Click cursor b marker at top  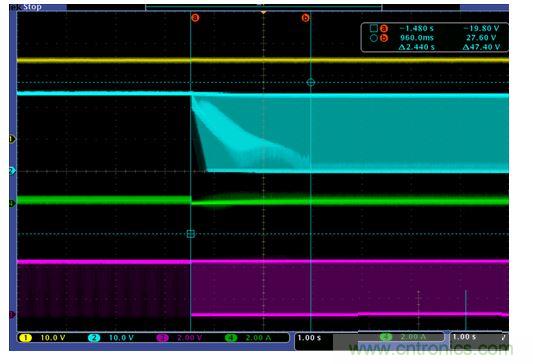(305, 18)
